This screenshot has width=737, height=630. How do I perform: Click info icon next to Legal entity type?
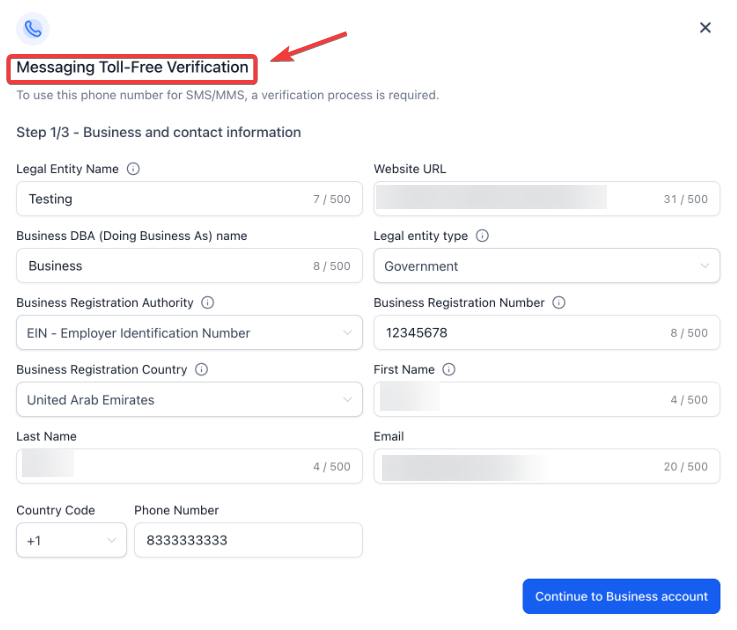(x=482, y=236)
